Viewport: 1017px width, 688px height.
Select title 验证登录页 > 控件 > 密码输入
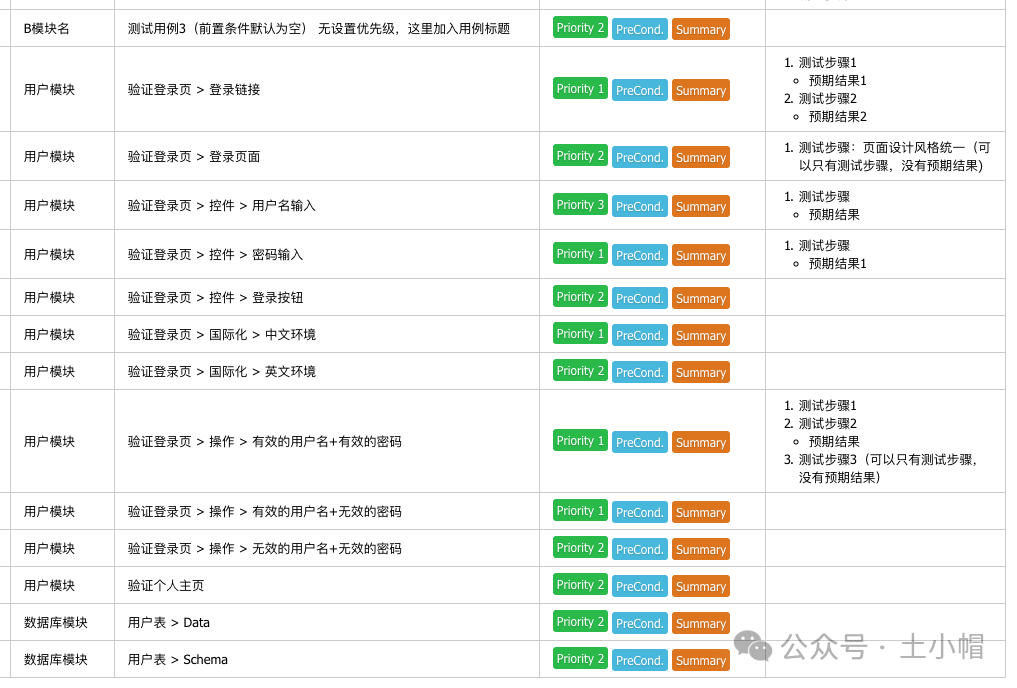pyautogui.click(x=215, y=255)
